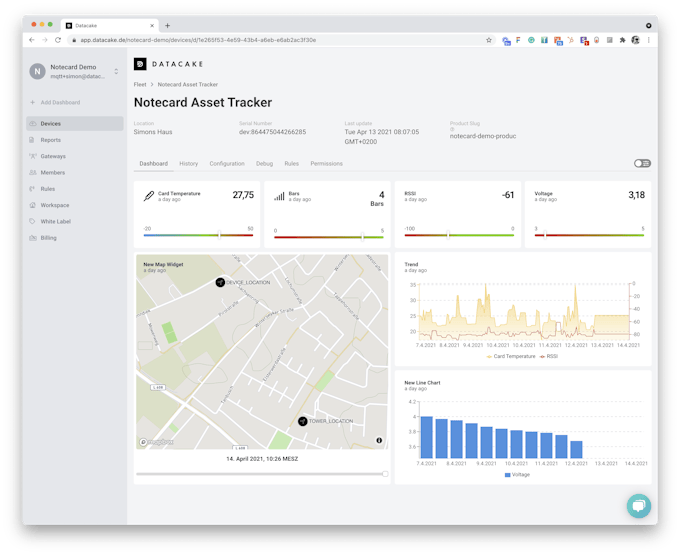Screen dimensions: 681x555
Task: Open the Configuration tab
Action: tap(227, 163)
